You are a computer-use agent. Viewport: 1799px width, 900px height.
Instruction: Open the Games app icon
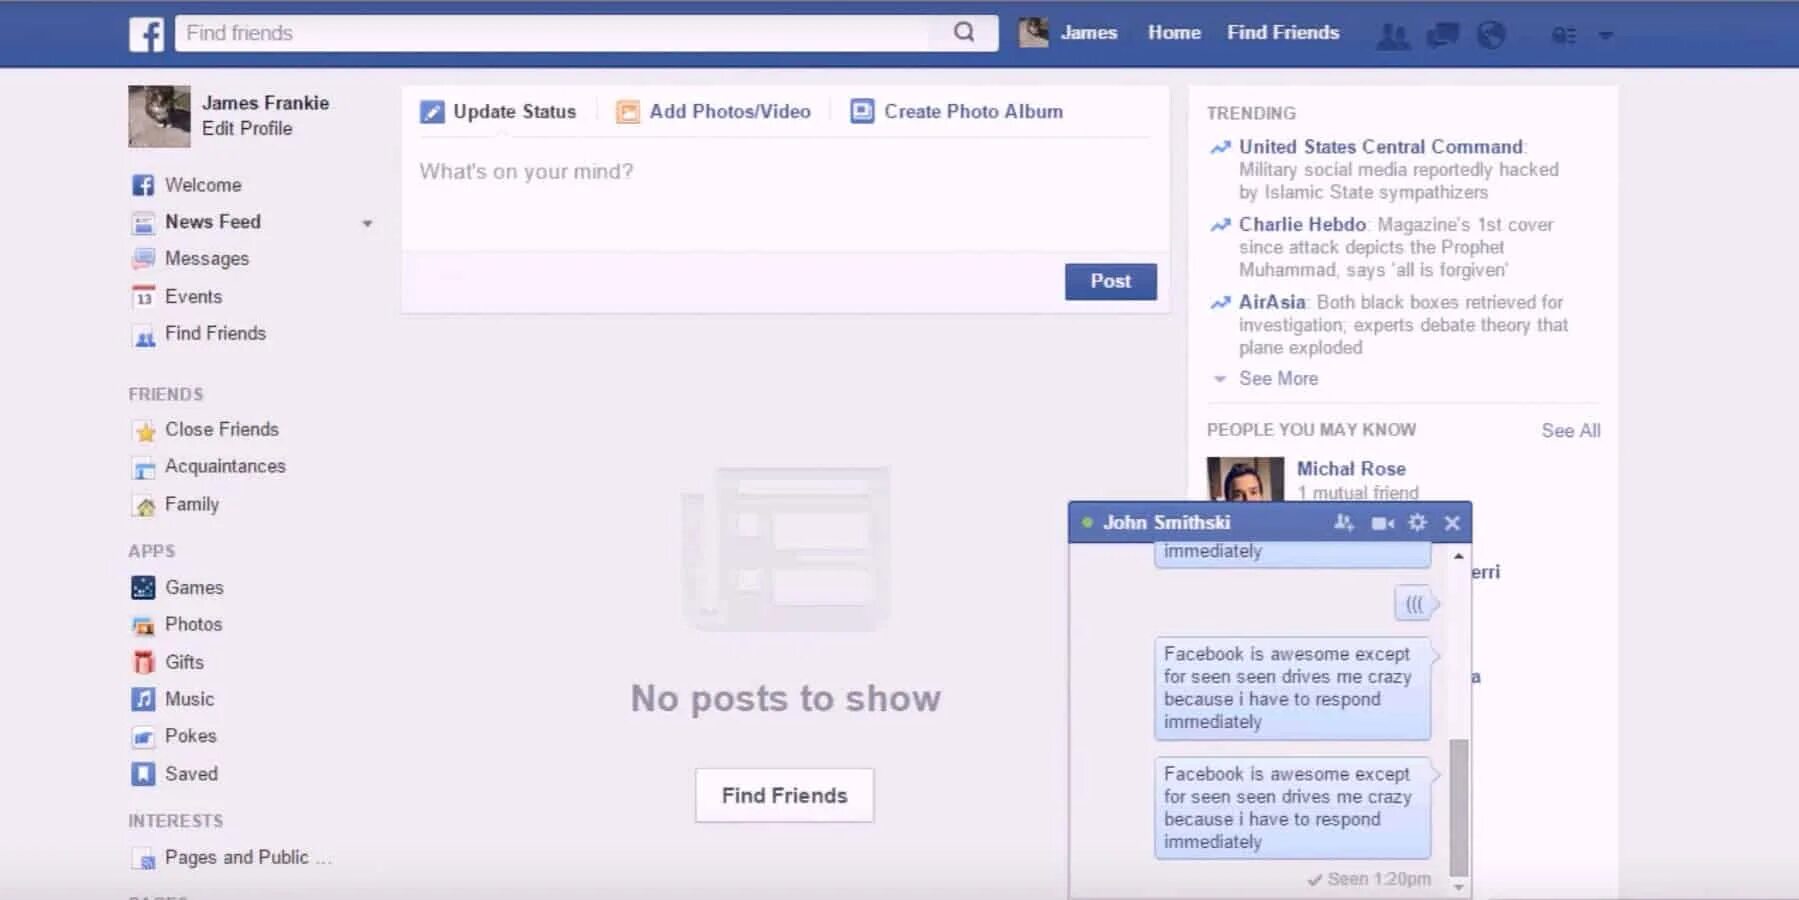(143, 587)
